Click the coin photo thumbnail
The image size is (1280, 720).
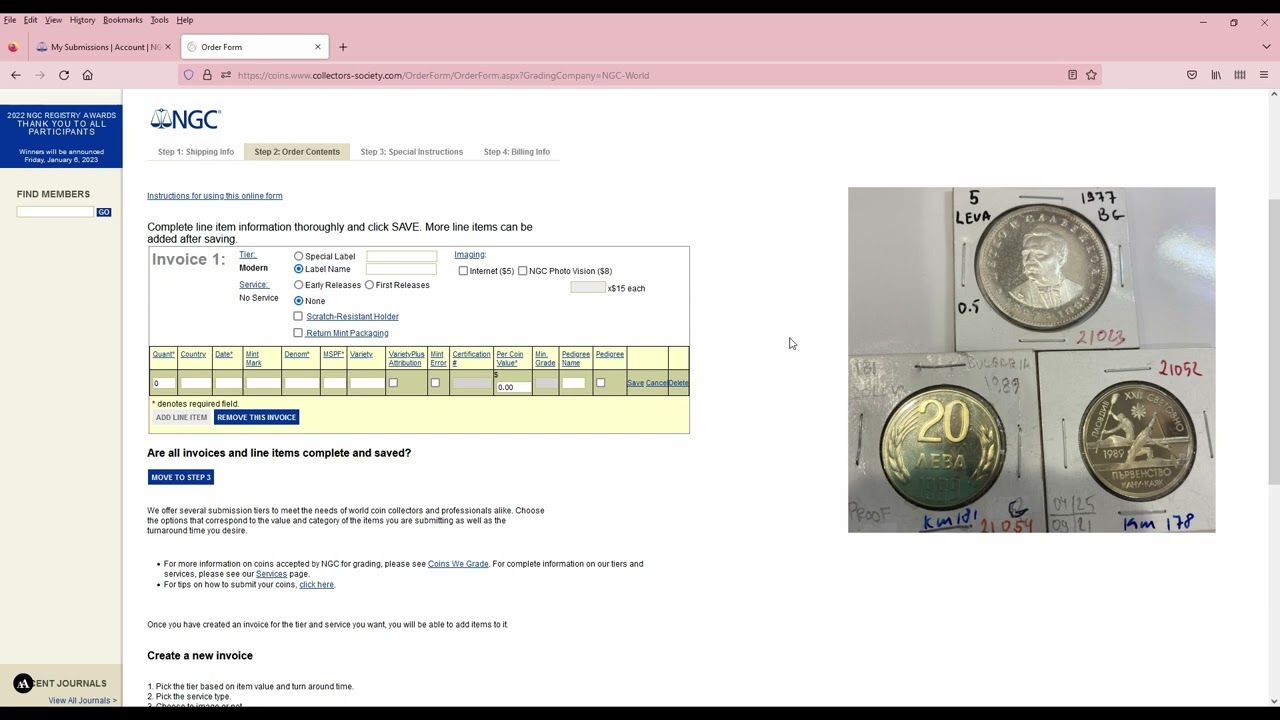1032,360
